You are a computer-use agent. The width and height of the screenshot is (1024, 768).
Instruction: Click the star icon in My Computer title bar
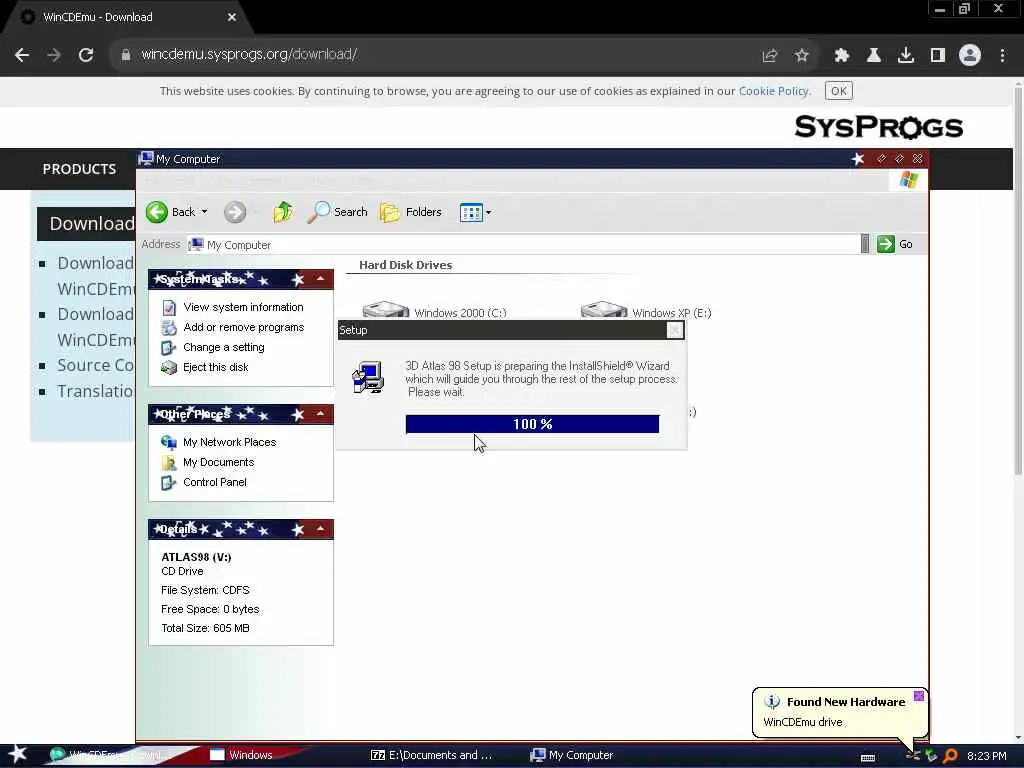click(x=857, y=159)
